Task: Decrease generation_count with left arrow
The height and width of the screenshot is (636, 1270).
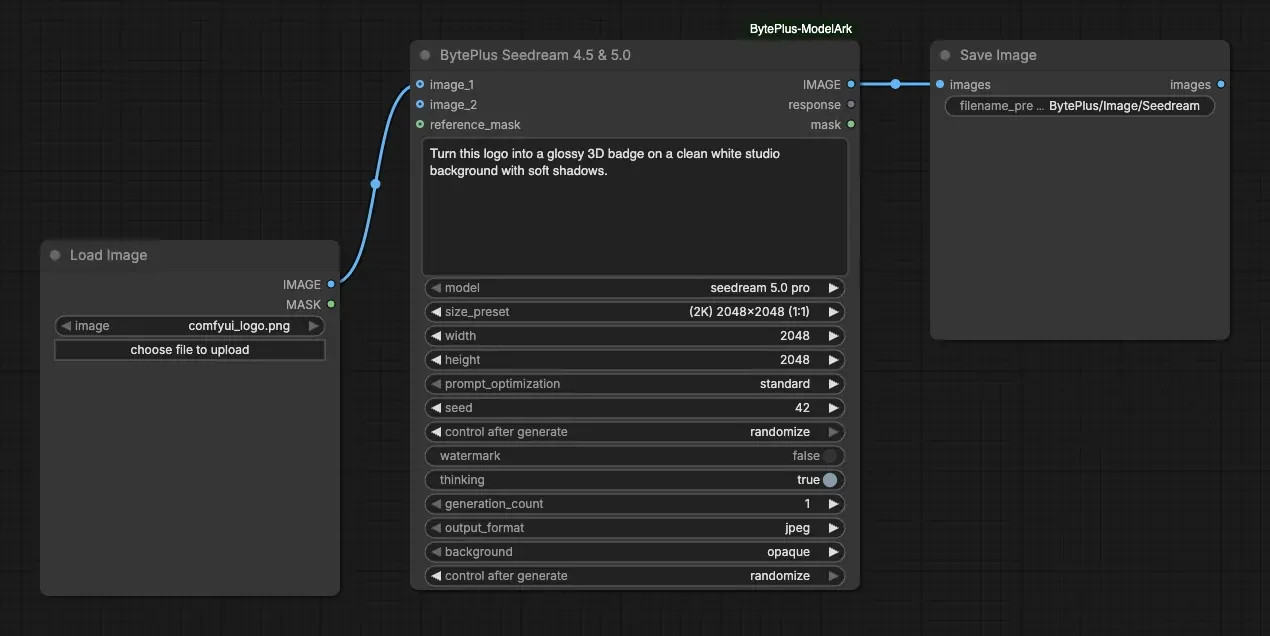Action: pyautogui.click(x=436, y=504)
